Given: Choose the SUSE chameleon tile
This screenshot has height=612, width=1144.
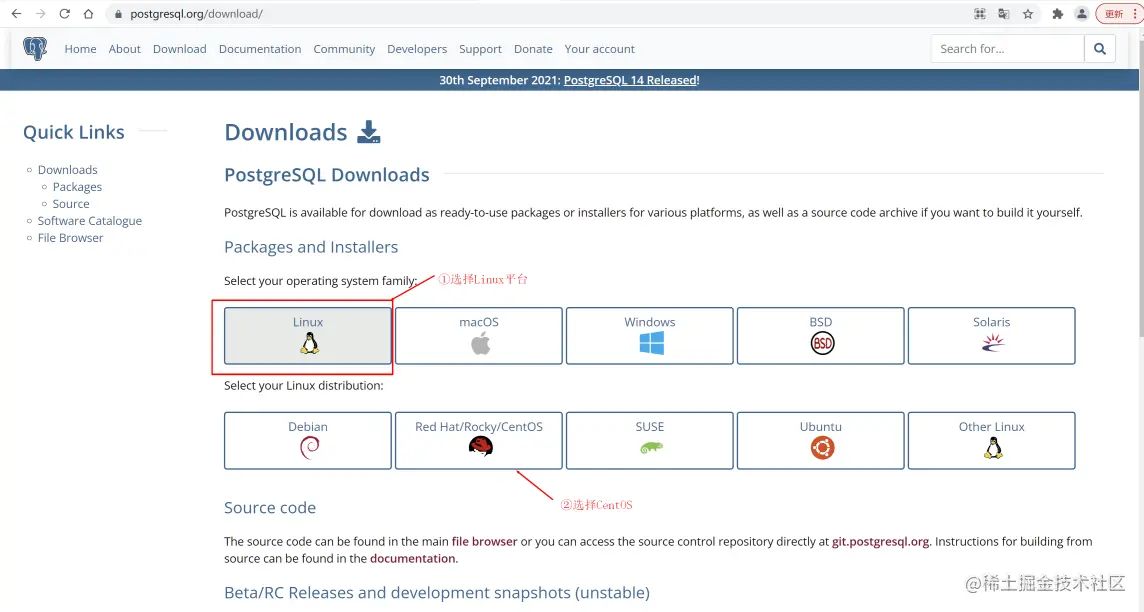Looking at the screenshot, I should pyautogui.click(x=649, y=441).
